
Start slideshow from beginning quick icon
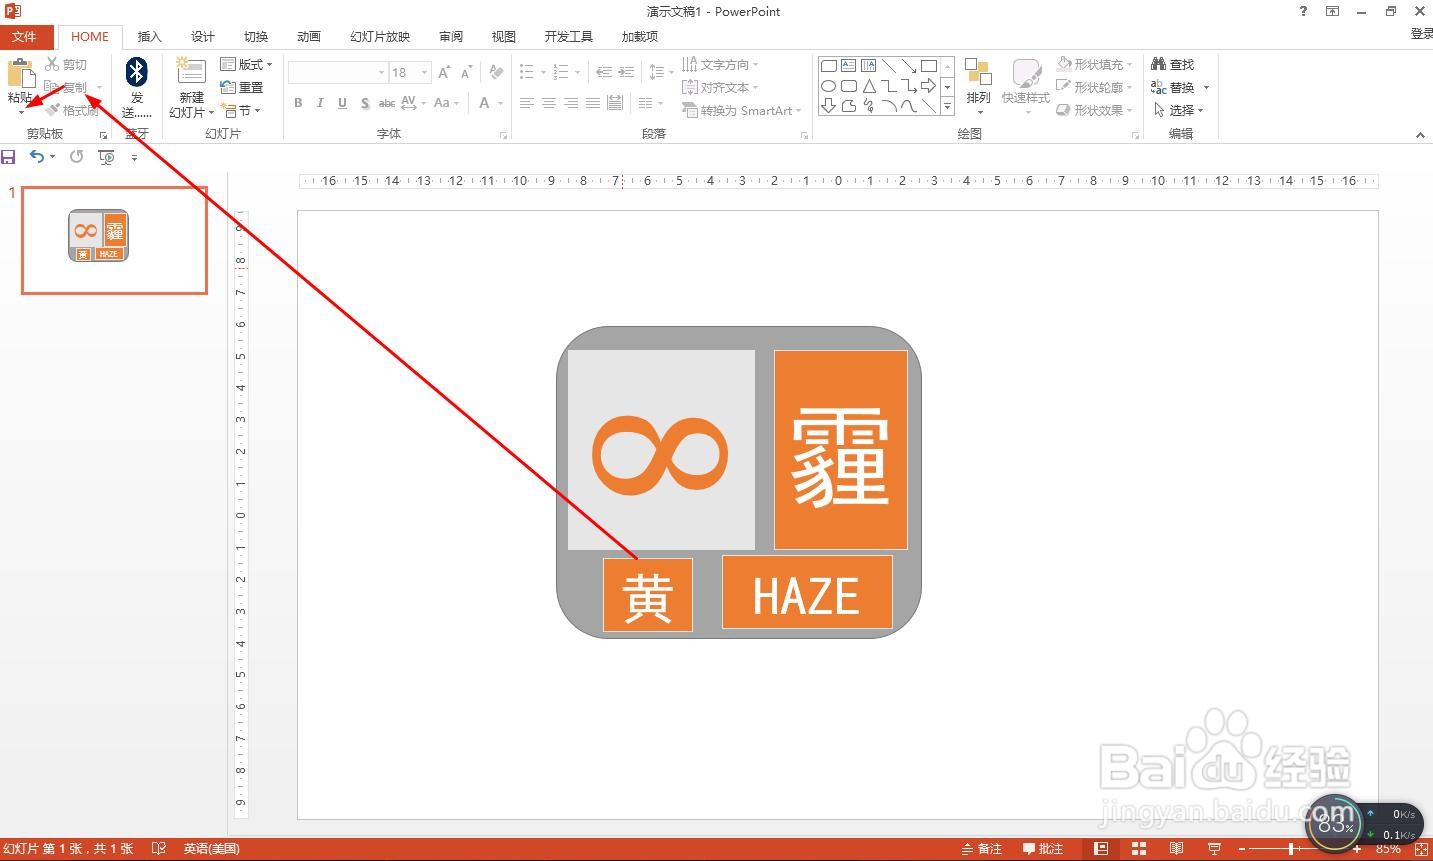click(x=106, y=157)
